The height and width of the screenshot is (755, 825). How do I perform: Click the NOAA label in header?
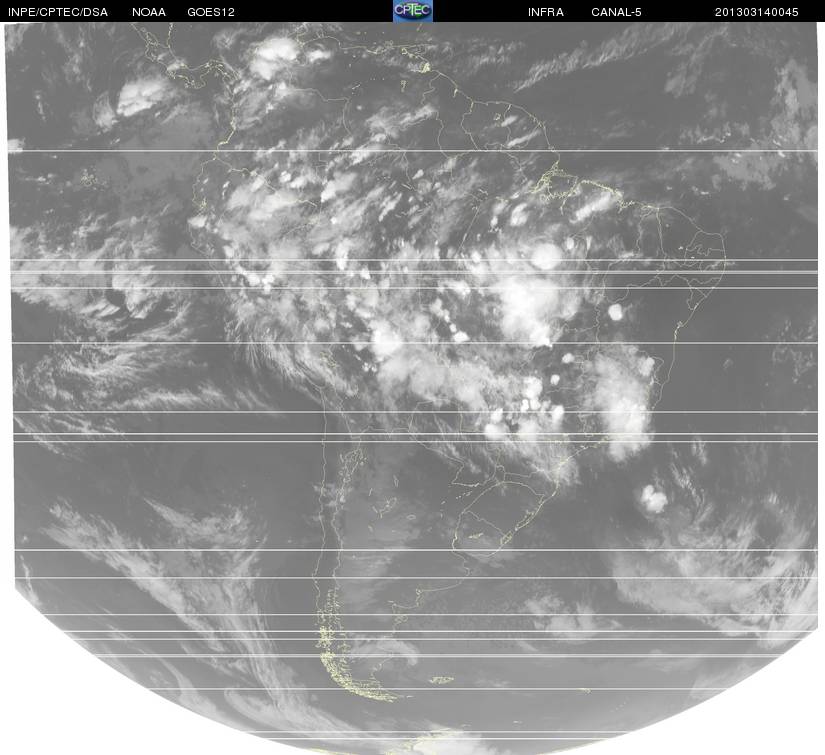tap(149, 12)
